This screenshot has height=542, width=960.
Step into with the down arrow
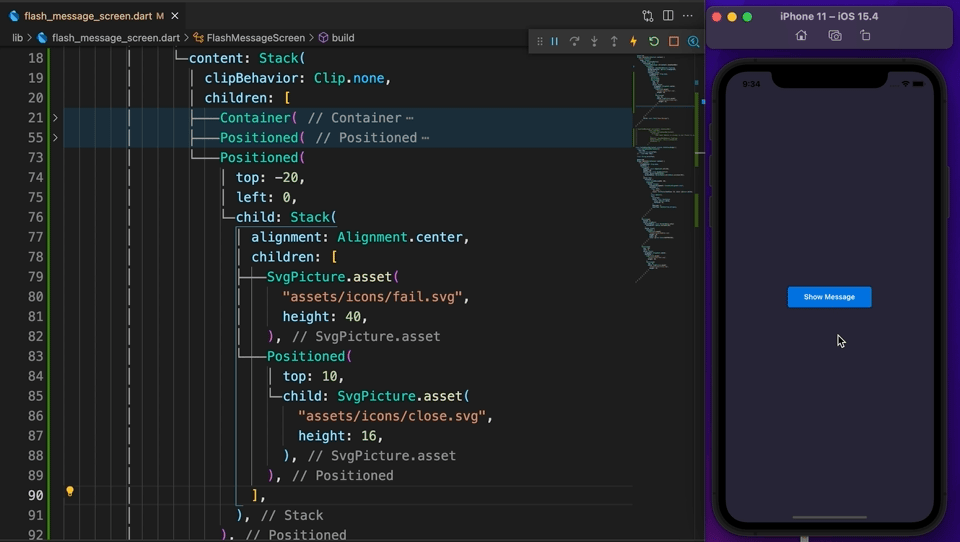594,42
